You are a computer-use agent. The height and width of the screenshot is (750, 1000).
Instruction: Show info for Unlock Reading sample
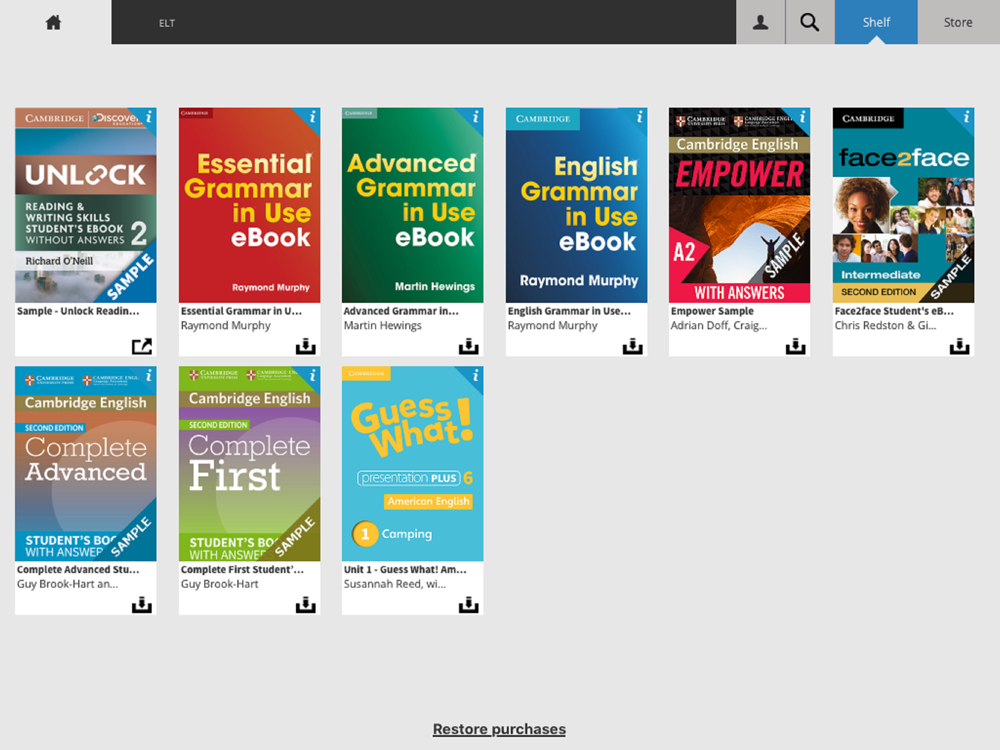[149, 116]
